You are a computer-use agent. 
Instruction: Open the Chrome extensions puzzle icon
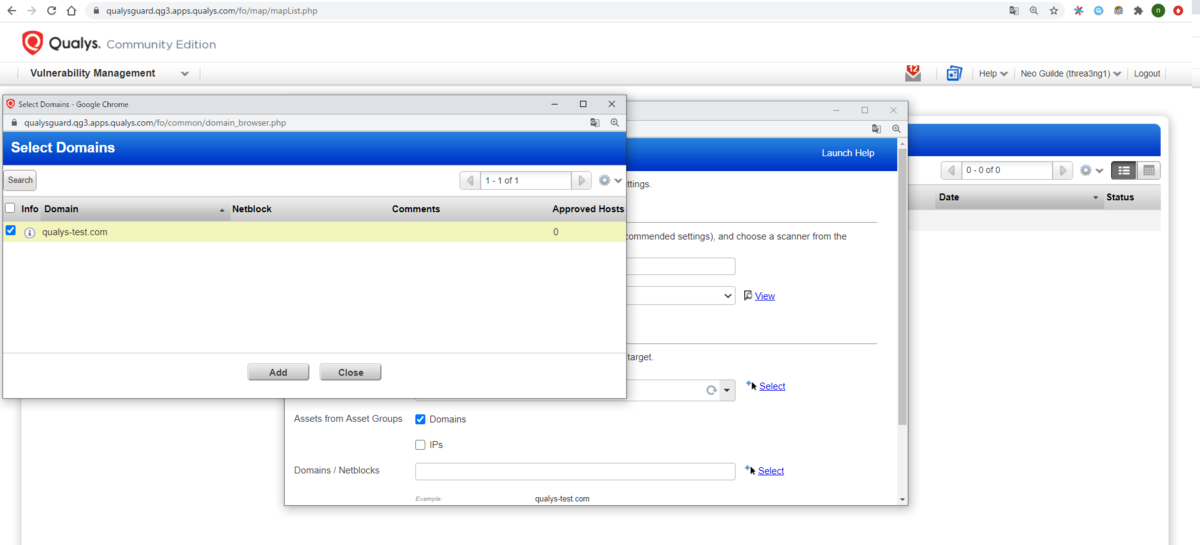click(x=1138, y=10)
